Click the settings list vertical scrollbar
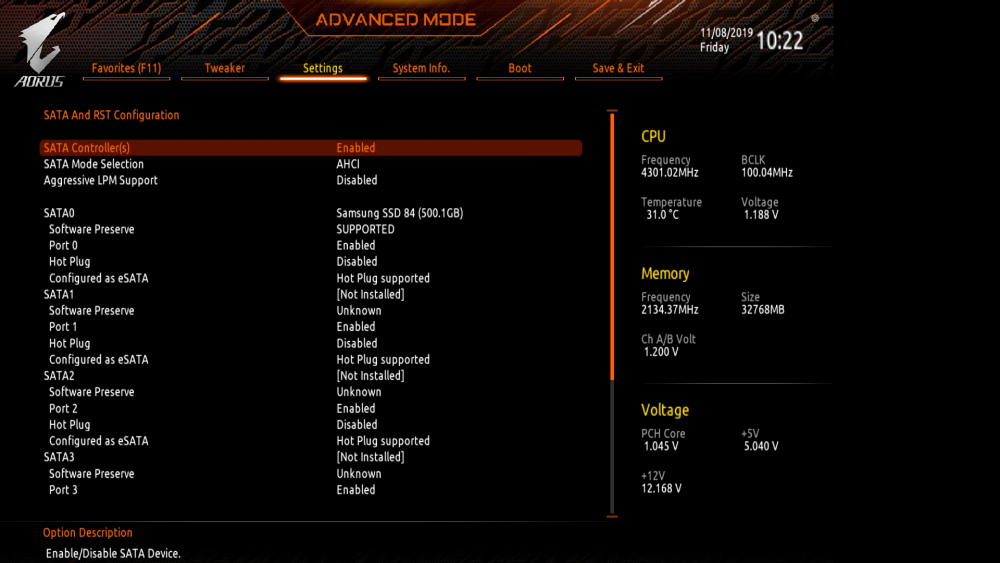The image size is (1000, 563). point(612,313)
